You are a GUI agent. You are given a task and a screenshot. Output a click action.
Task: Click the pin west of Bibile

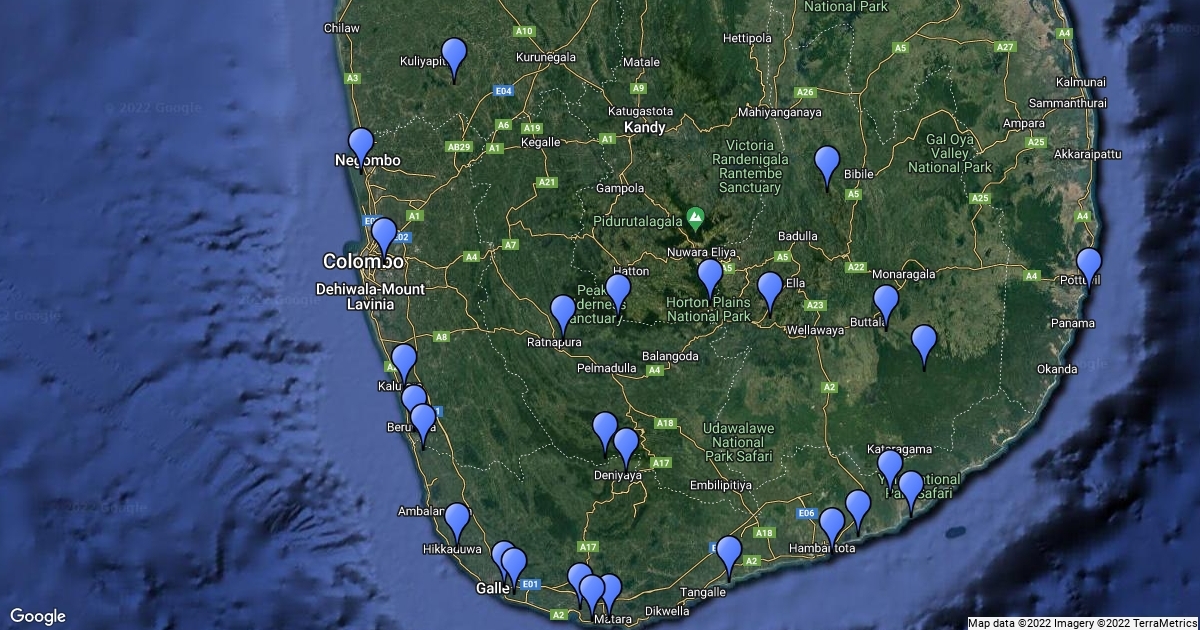(x=826, y=164)
